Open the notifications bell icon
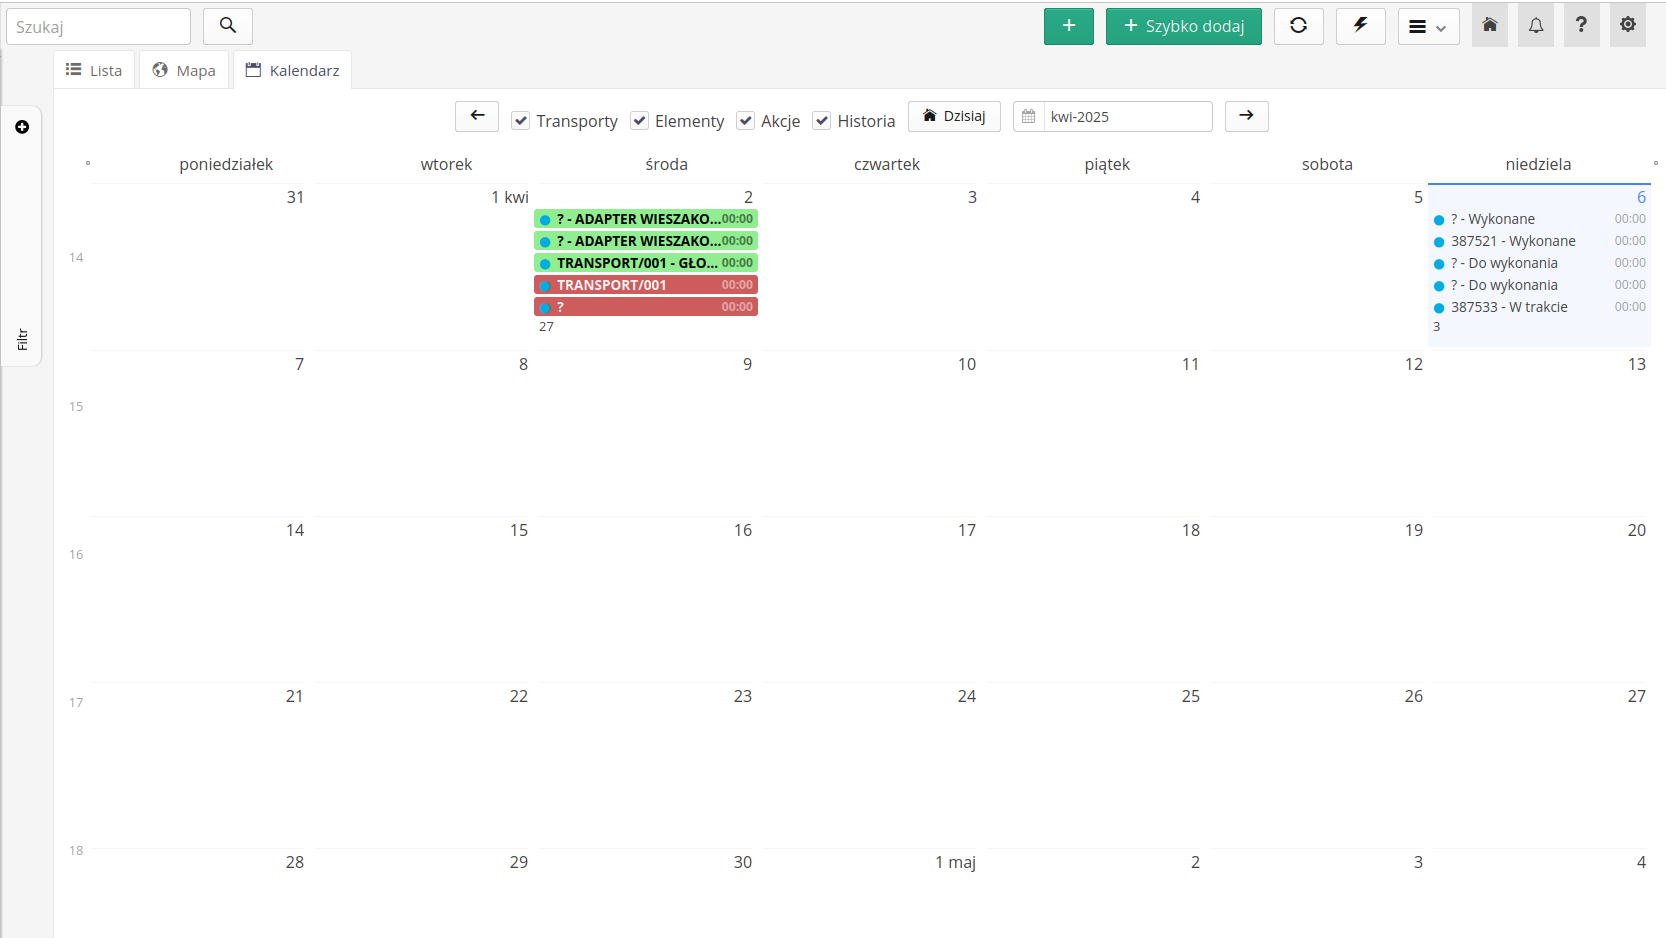The width and height of the screenshot is (1666, 938). pos(1535,26)
